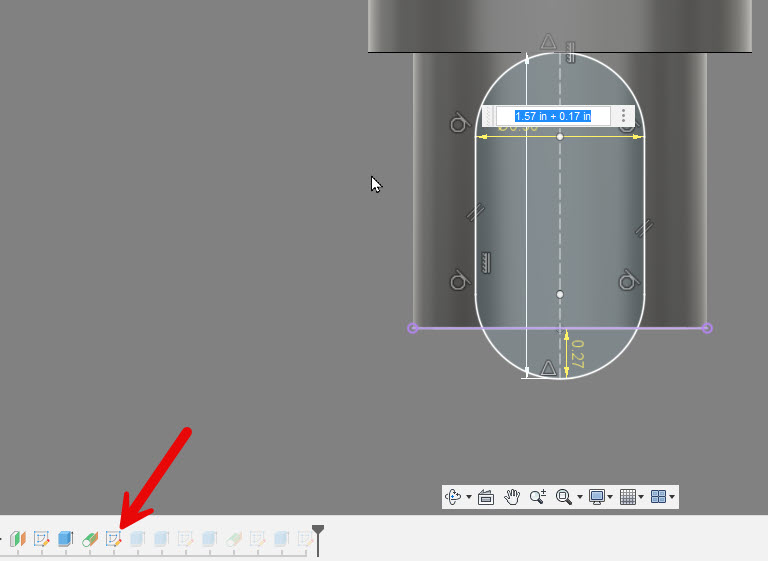This screenshot has width=768, height=561.
Task: Click the top midpoint triangle constraint icon
Action: (548, 42)
